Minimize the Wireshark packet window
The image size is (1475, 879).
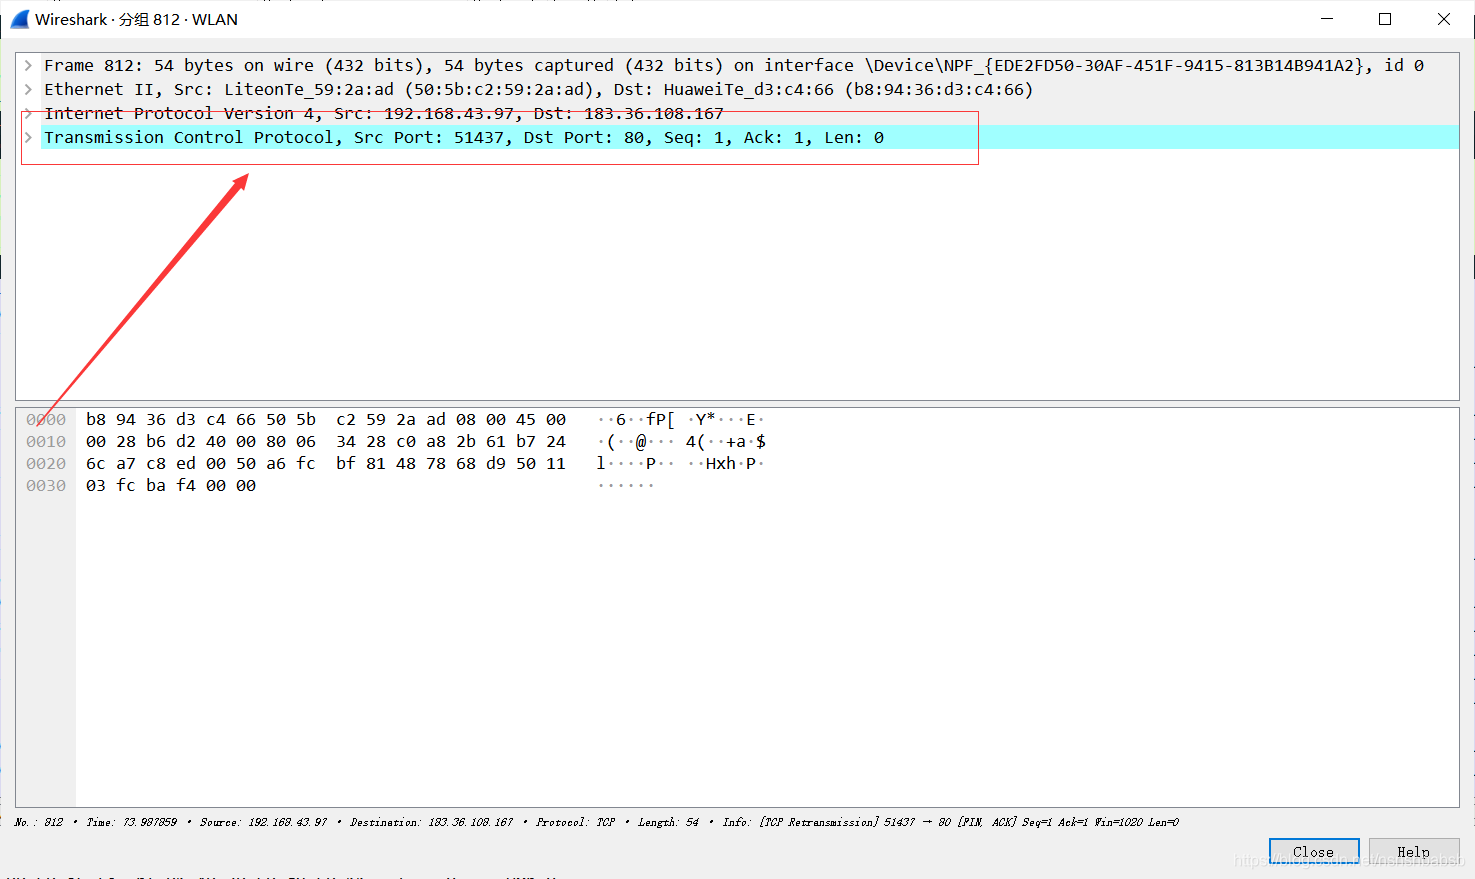[x=1327, y=19]
